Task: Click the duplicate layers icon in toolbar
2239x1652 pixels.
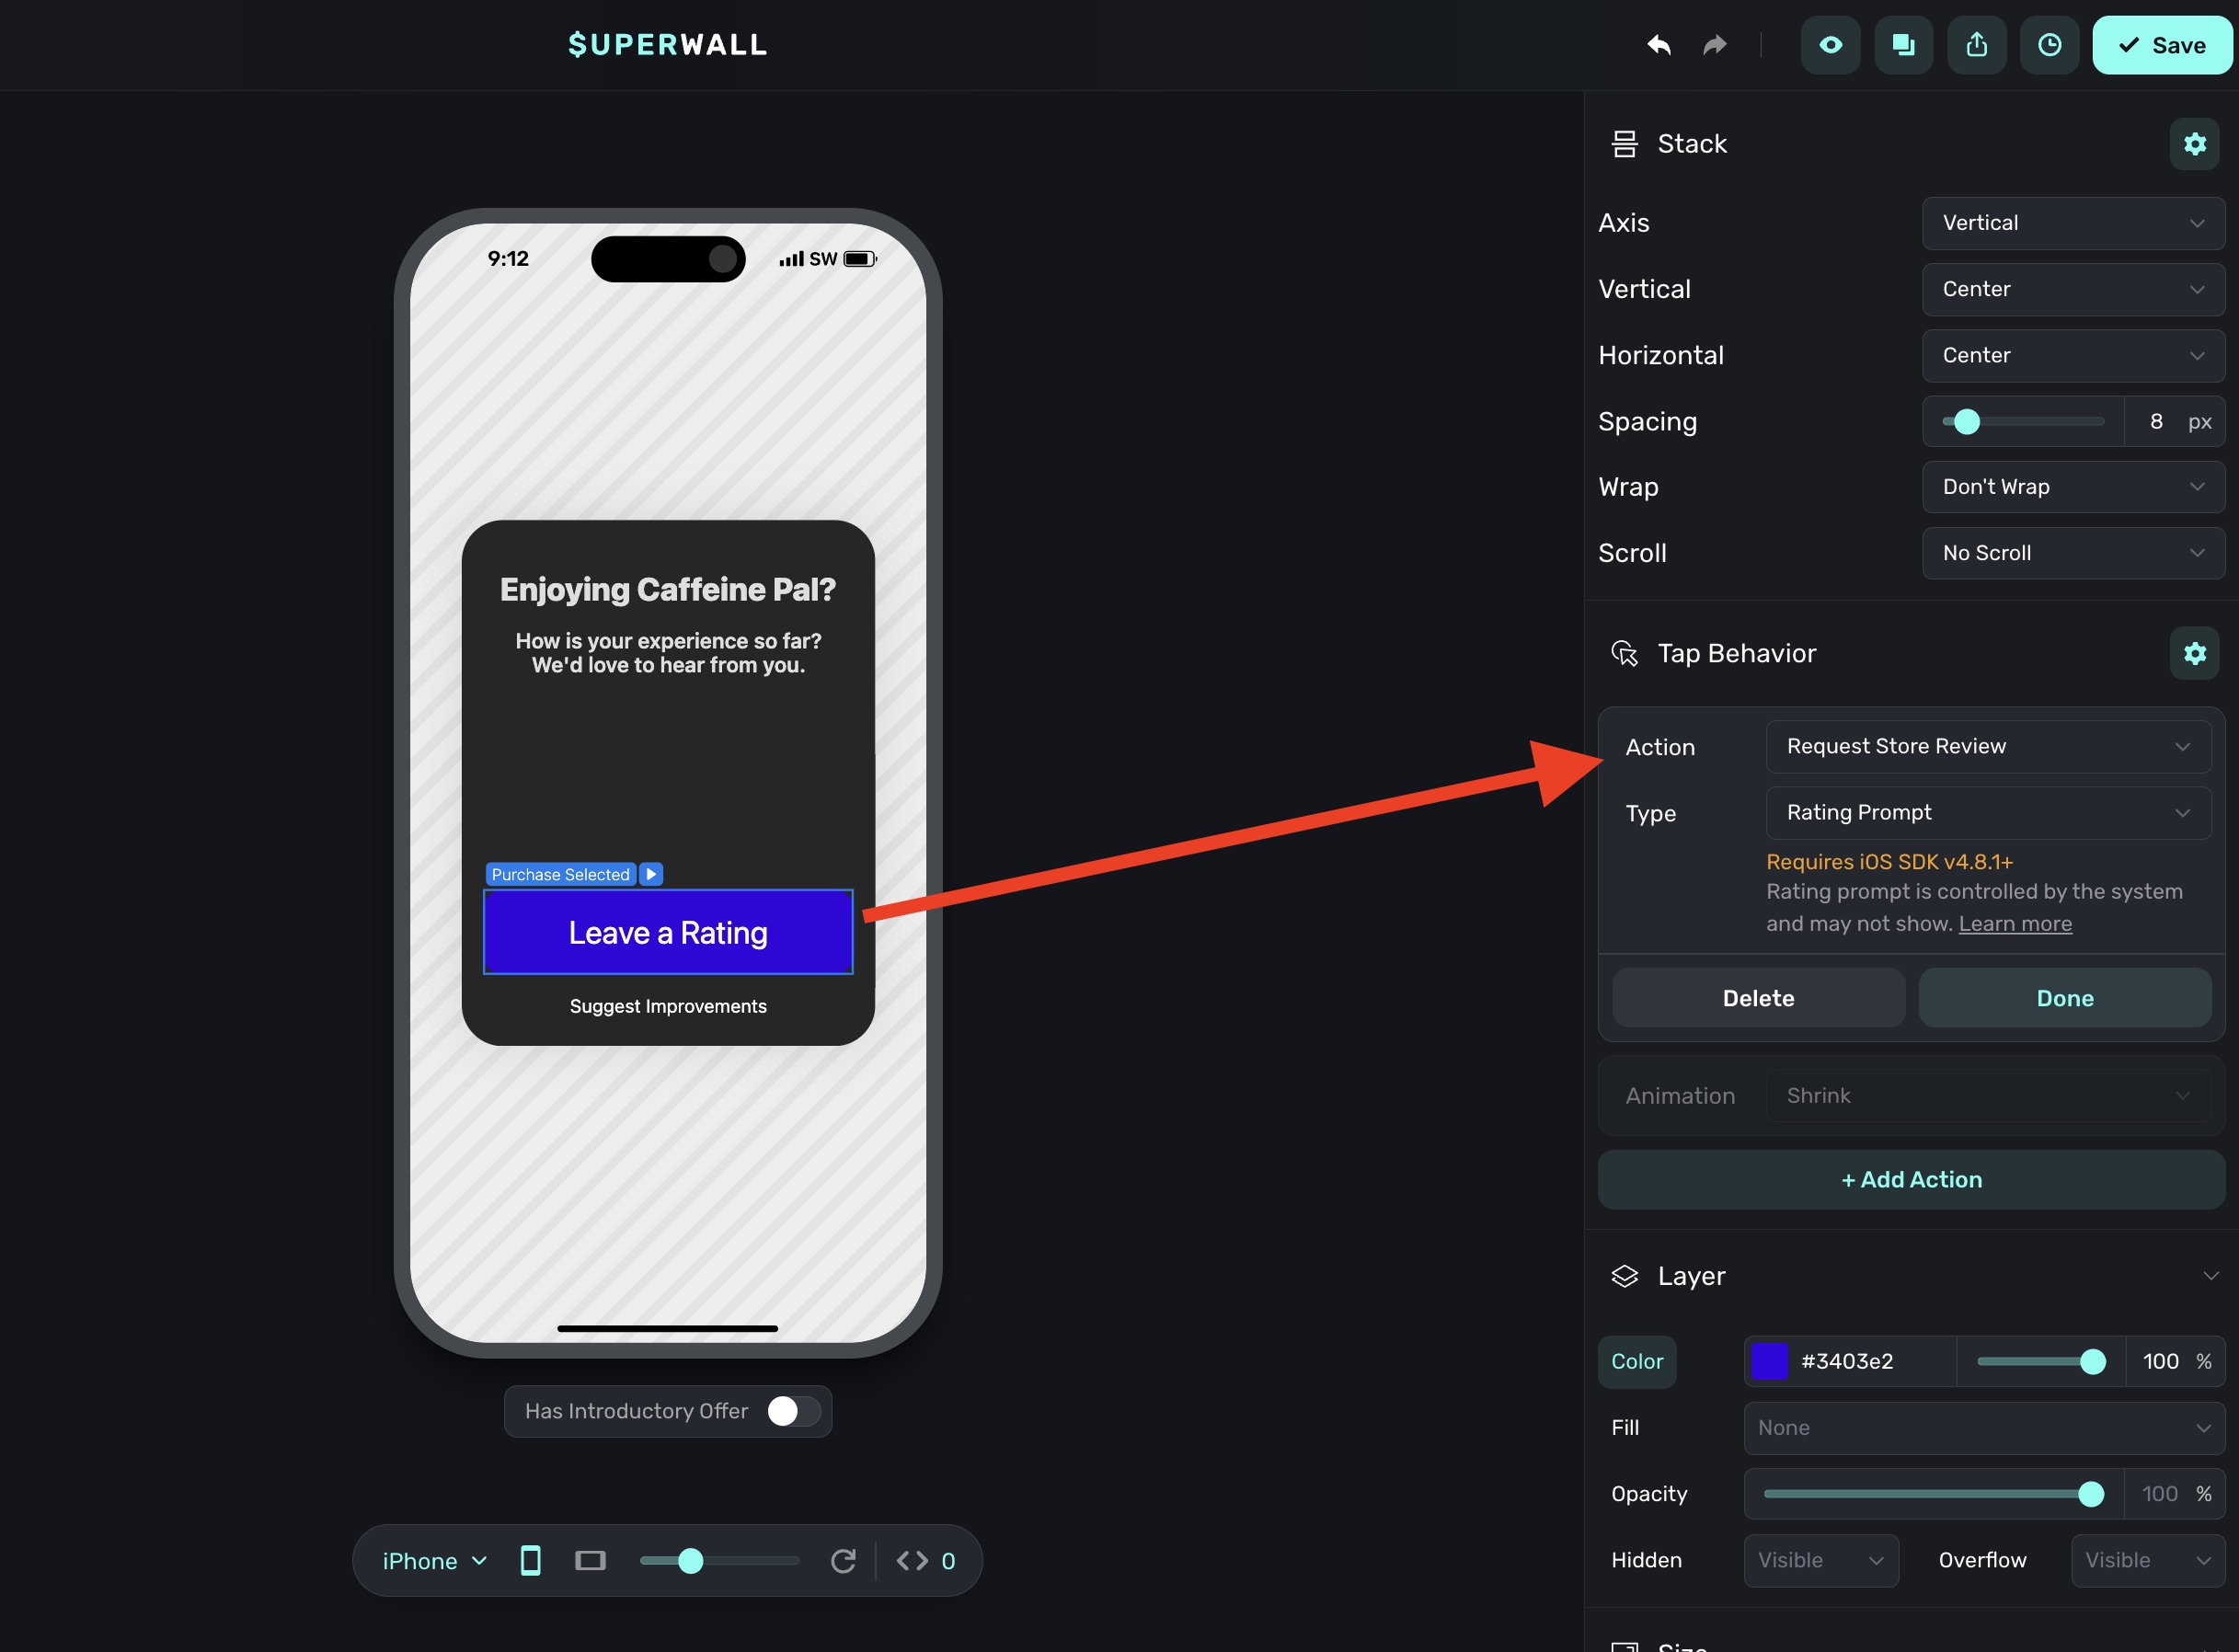Action: tap(1903, 45)
